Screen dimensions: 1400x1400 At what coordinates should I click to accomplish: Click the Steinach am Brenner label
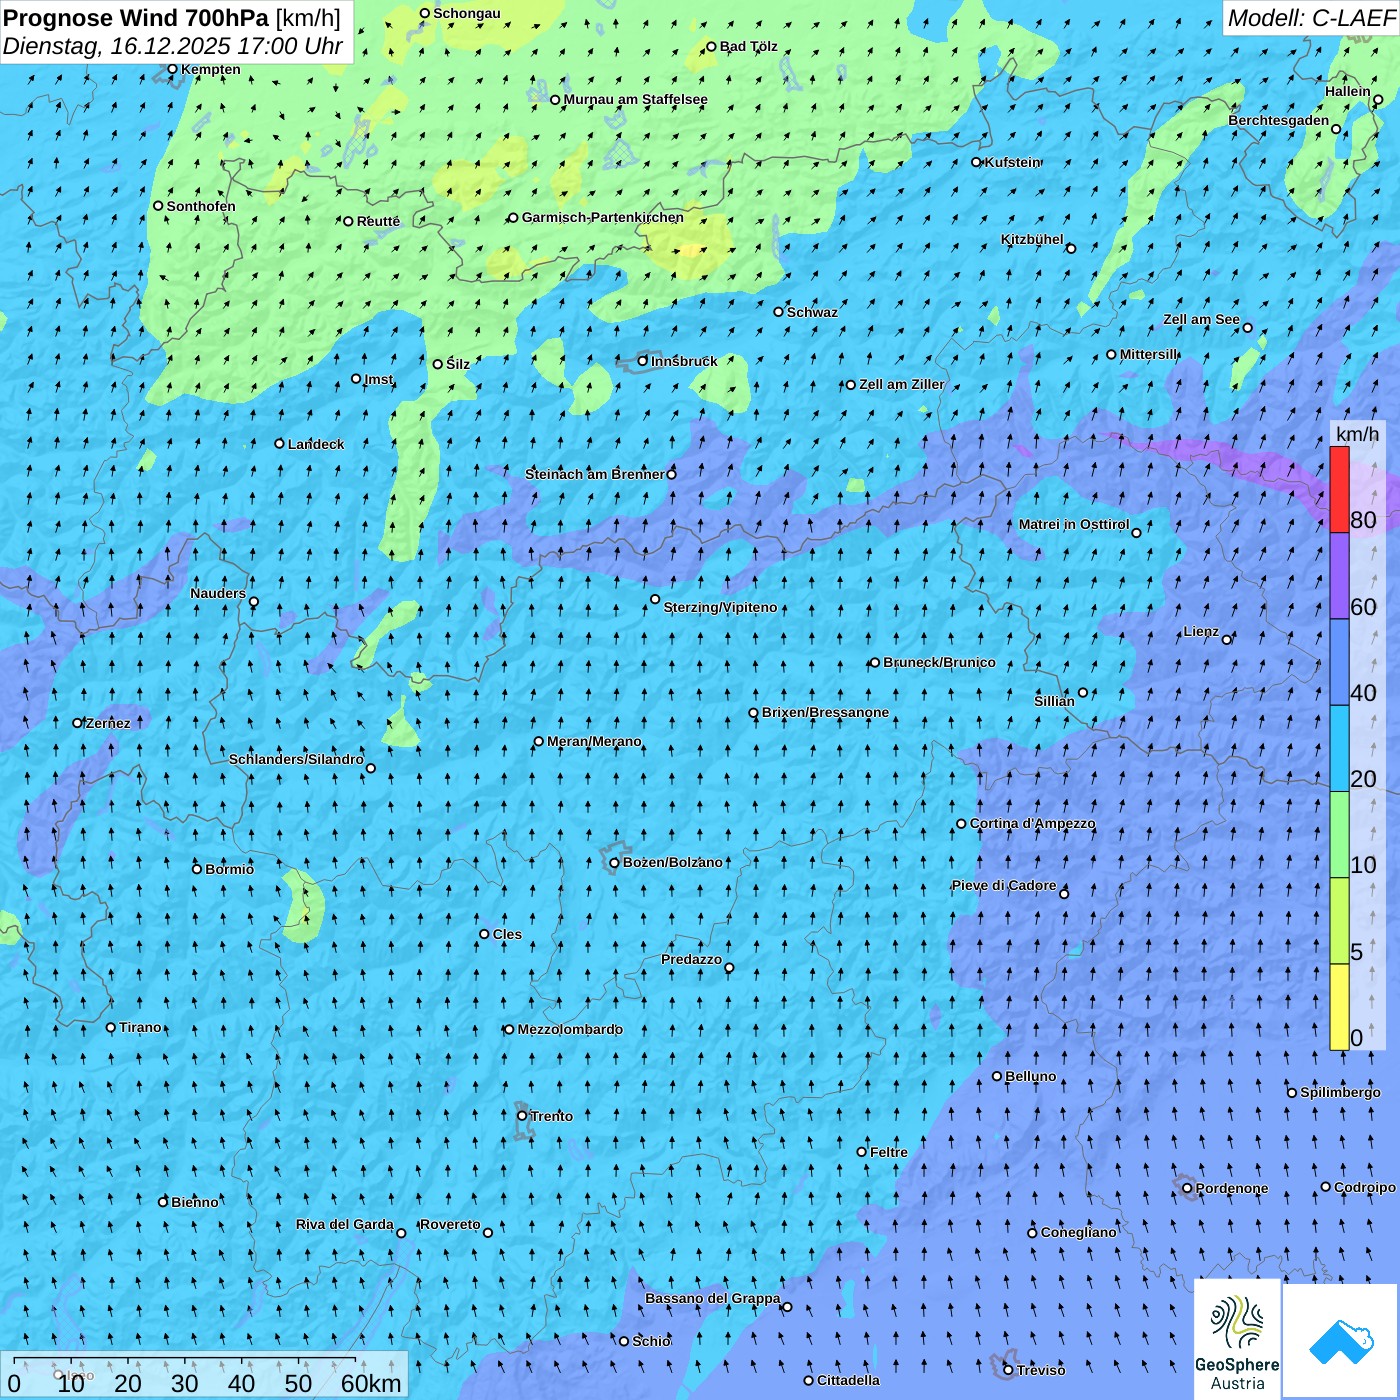[x=595, y=474]
